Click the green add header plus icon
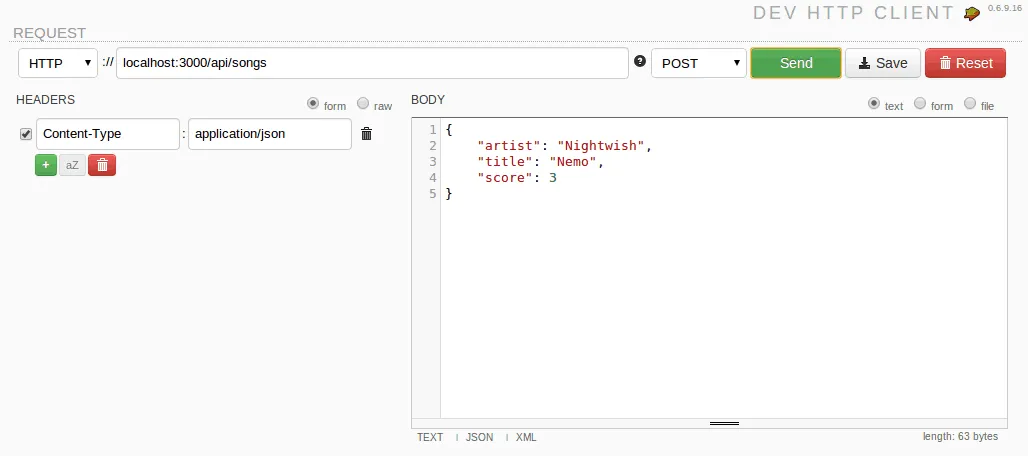This screenshot has width=1028, height=456. click(46, 165)
